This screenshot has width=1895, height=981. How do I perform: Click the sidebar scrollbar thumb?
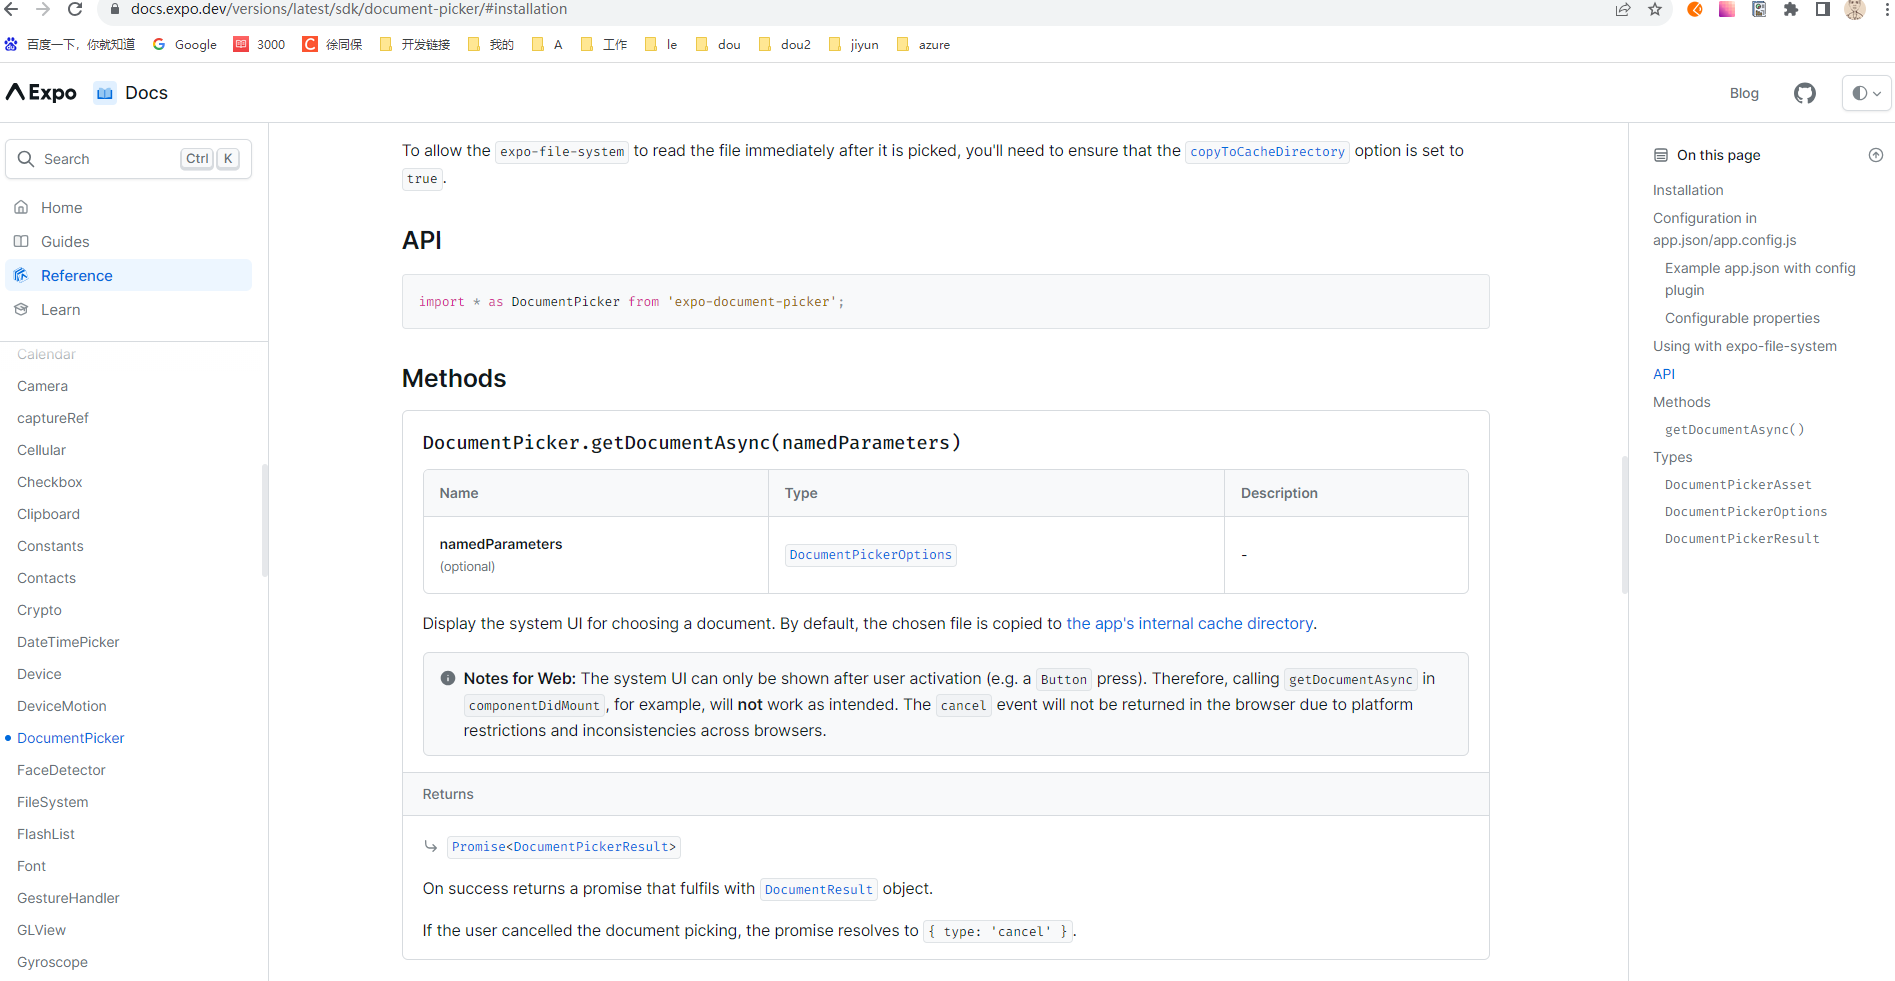click(264, 520)
